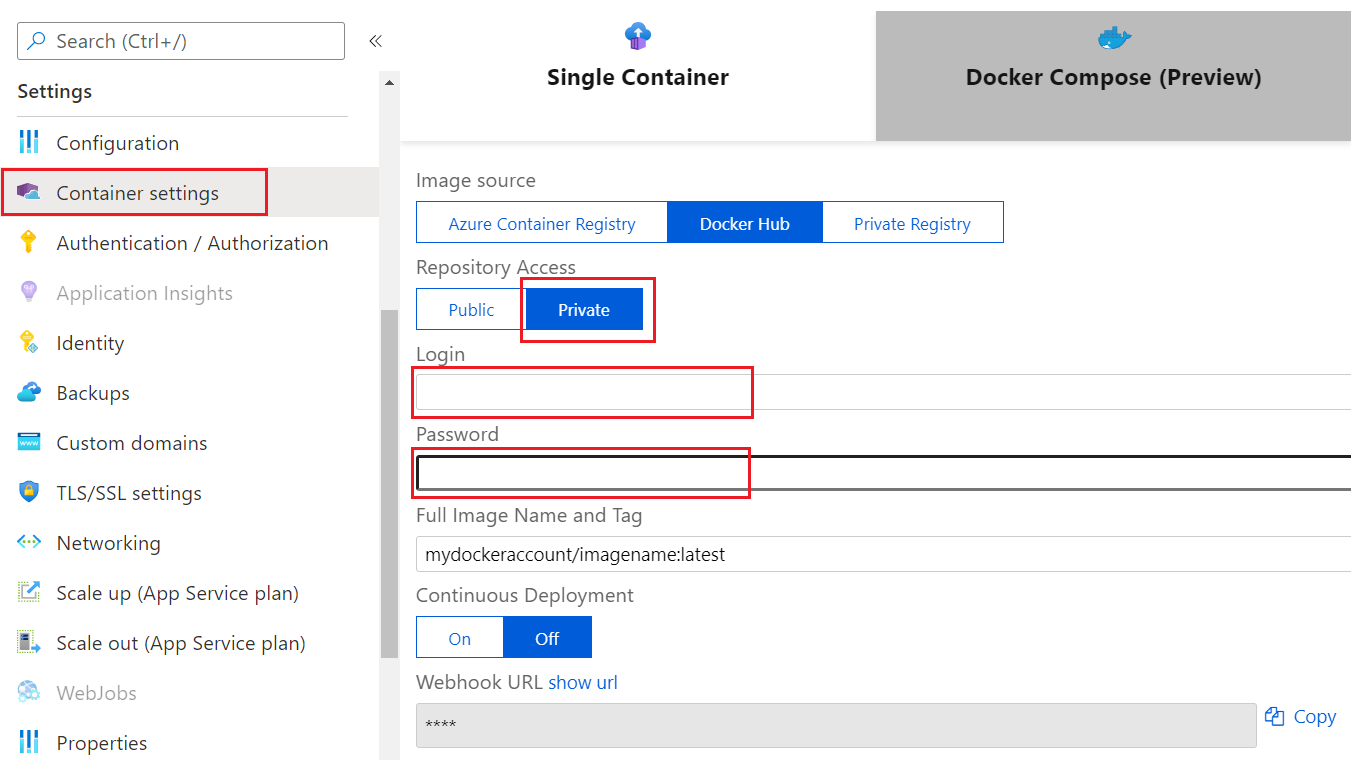
Task: Turn Continuous Deployment On
Action: pos(459,637)
